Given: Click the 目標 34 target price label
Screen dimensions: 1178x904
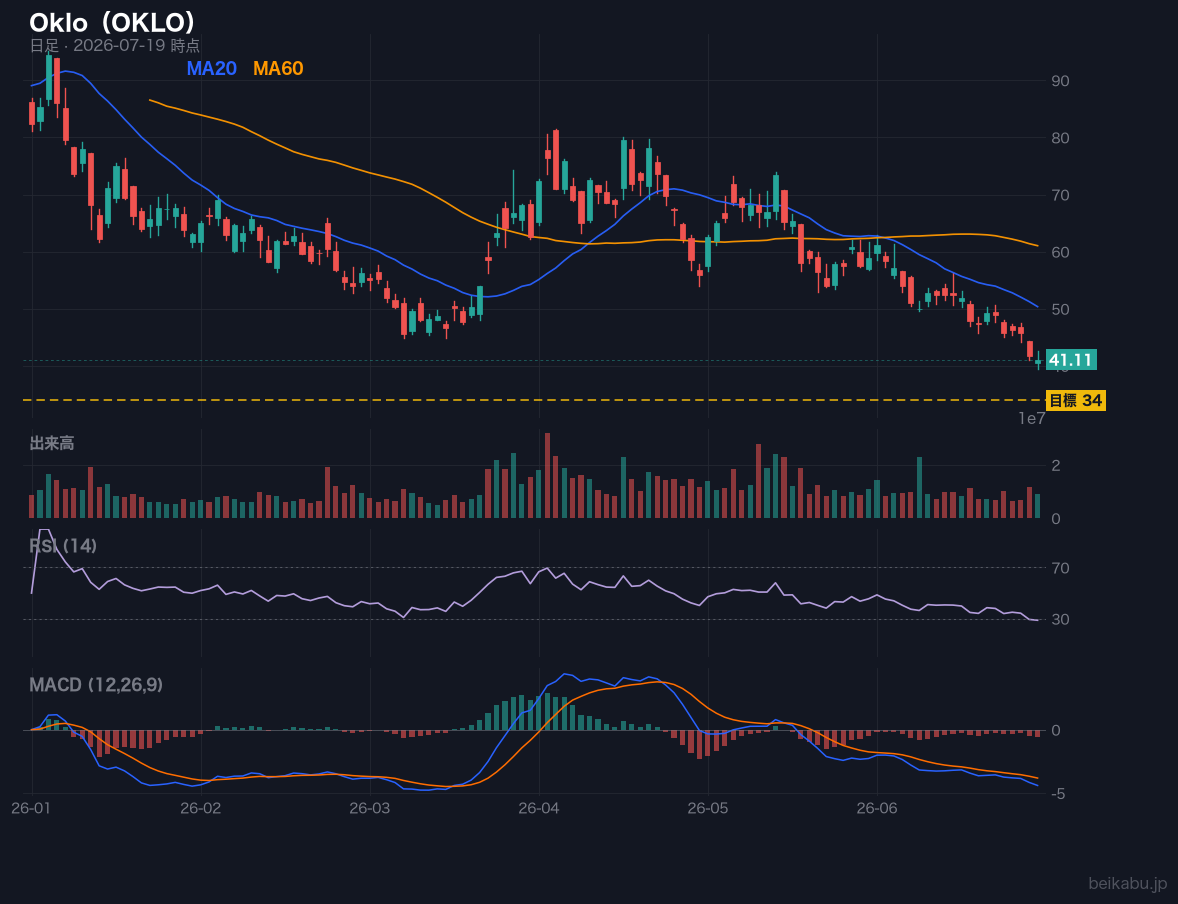Looking at the screenshot, I should pyautogui.click(x=1075, y=401).
